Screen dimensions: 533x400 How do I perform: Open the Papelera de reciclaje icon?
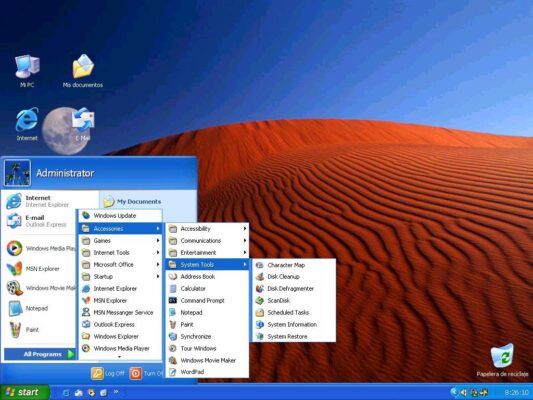[502, 360]
